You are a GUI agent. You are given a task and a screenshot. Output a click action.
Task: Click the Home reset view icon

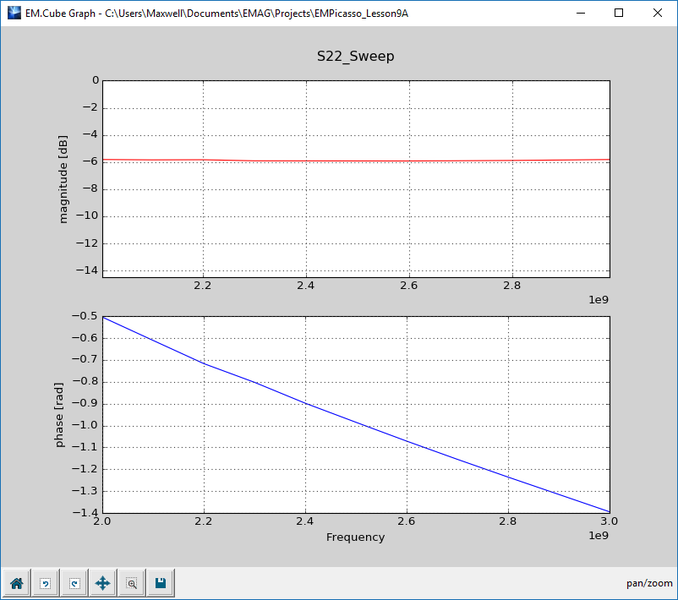tap(16, 583)
